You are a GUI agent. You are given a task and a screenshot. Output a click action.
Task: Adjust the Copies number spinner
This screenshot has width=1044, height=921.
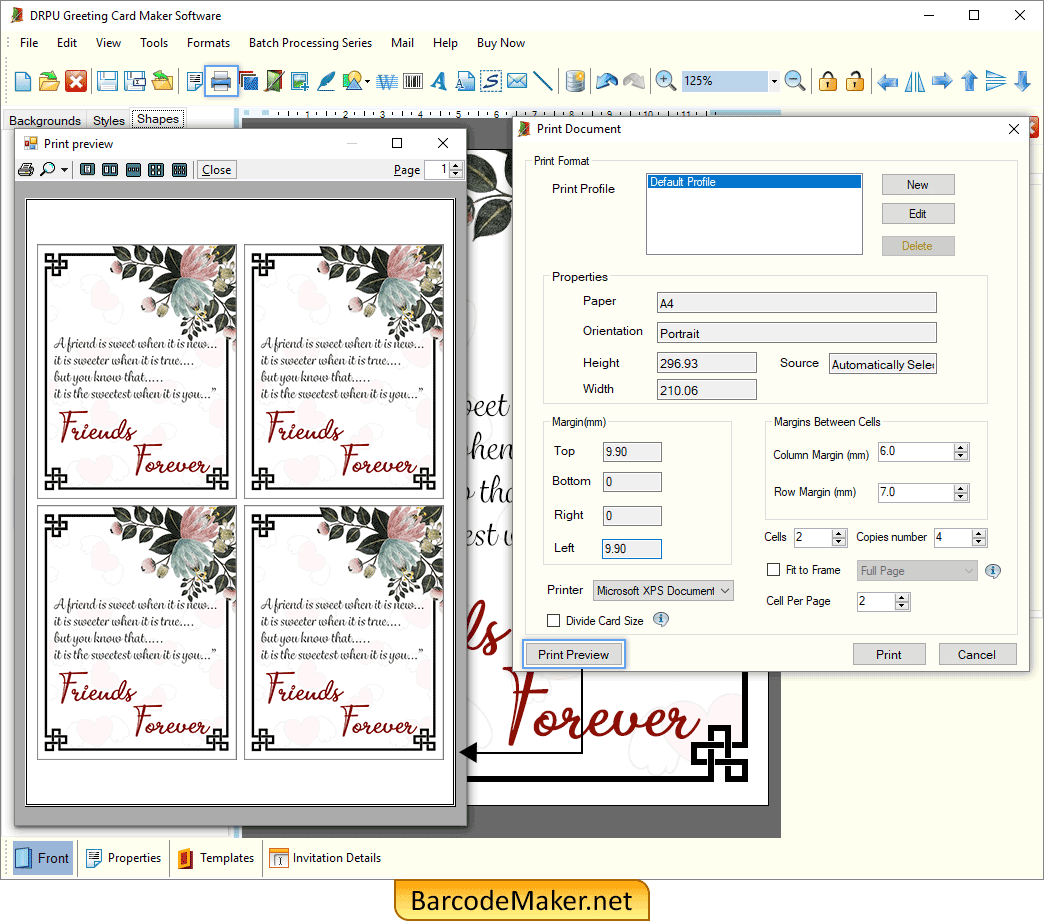[978, 537]
